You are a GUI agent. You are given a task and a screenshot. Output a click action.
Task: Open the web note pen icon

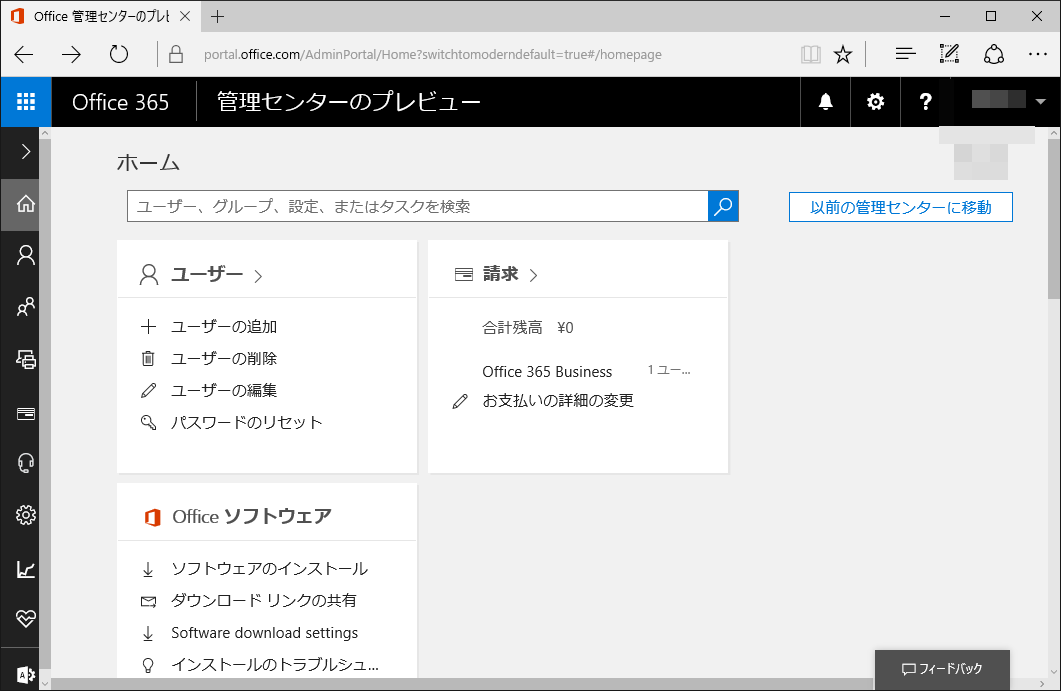(949, 54)
